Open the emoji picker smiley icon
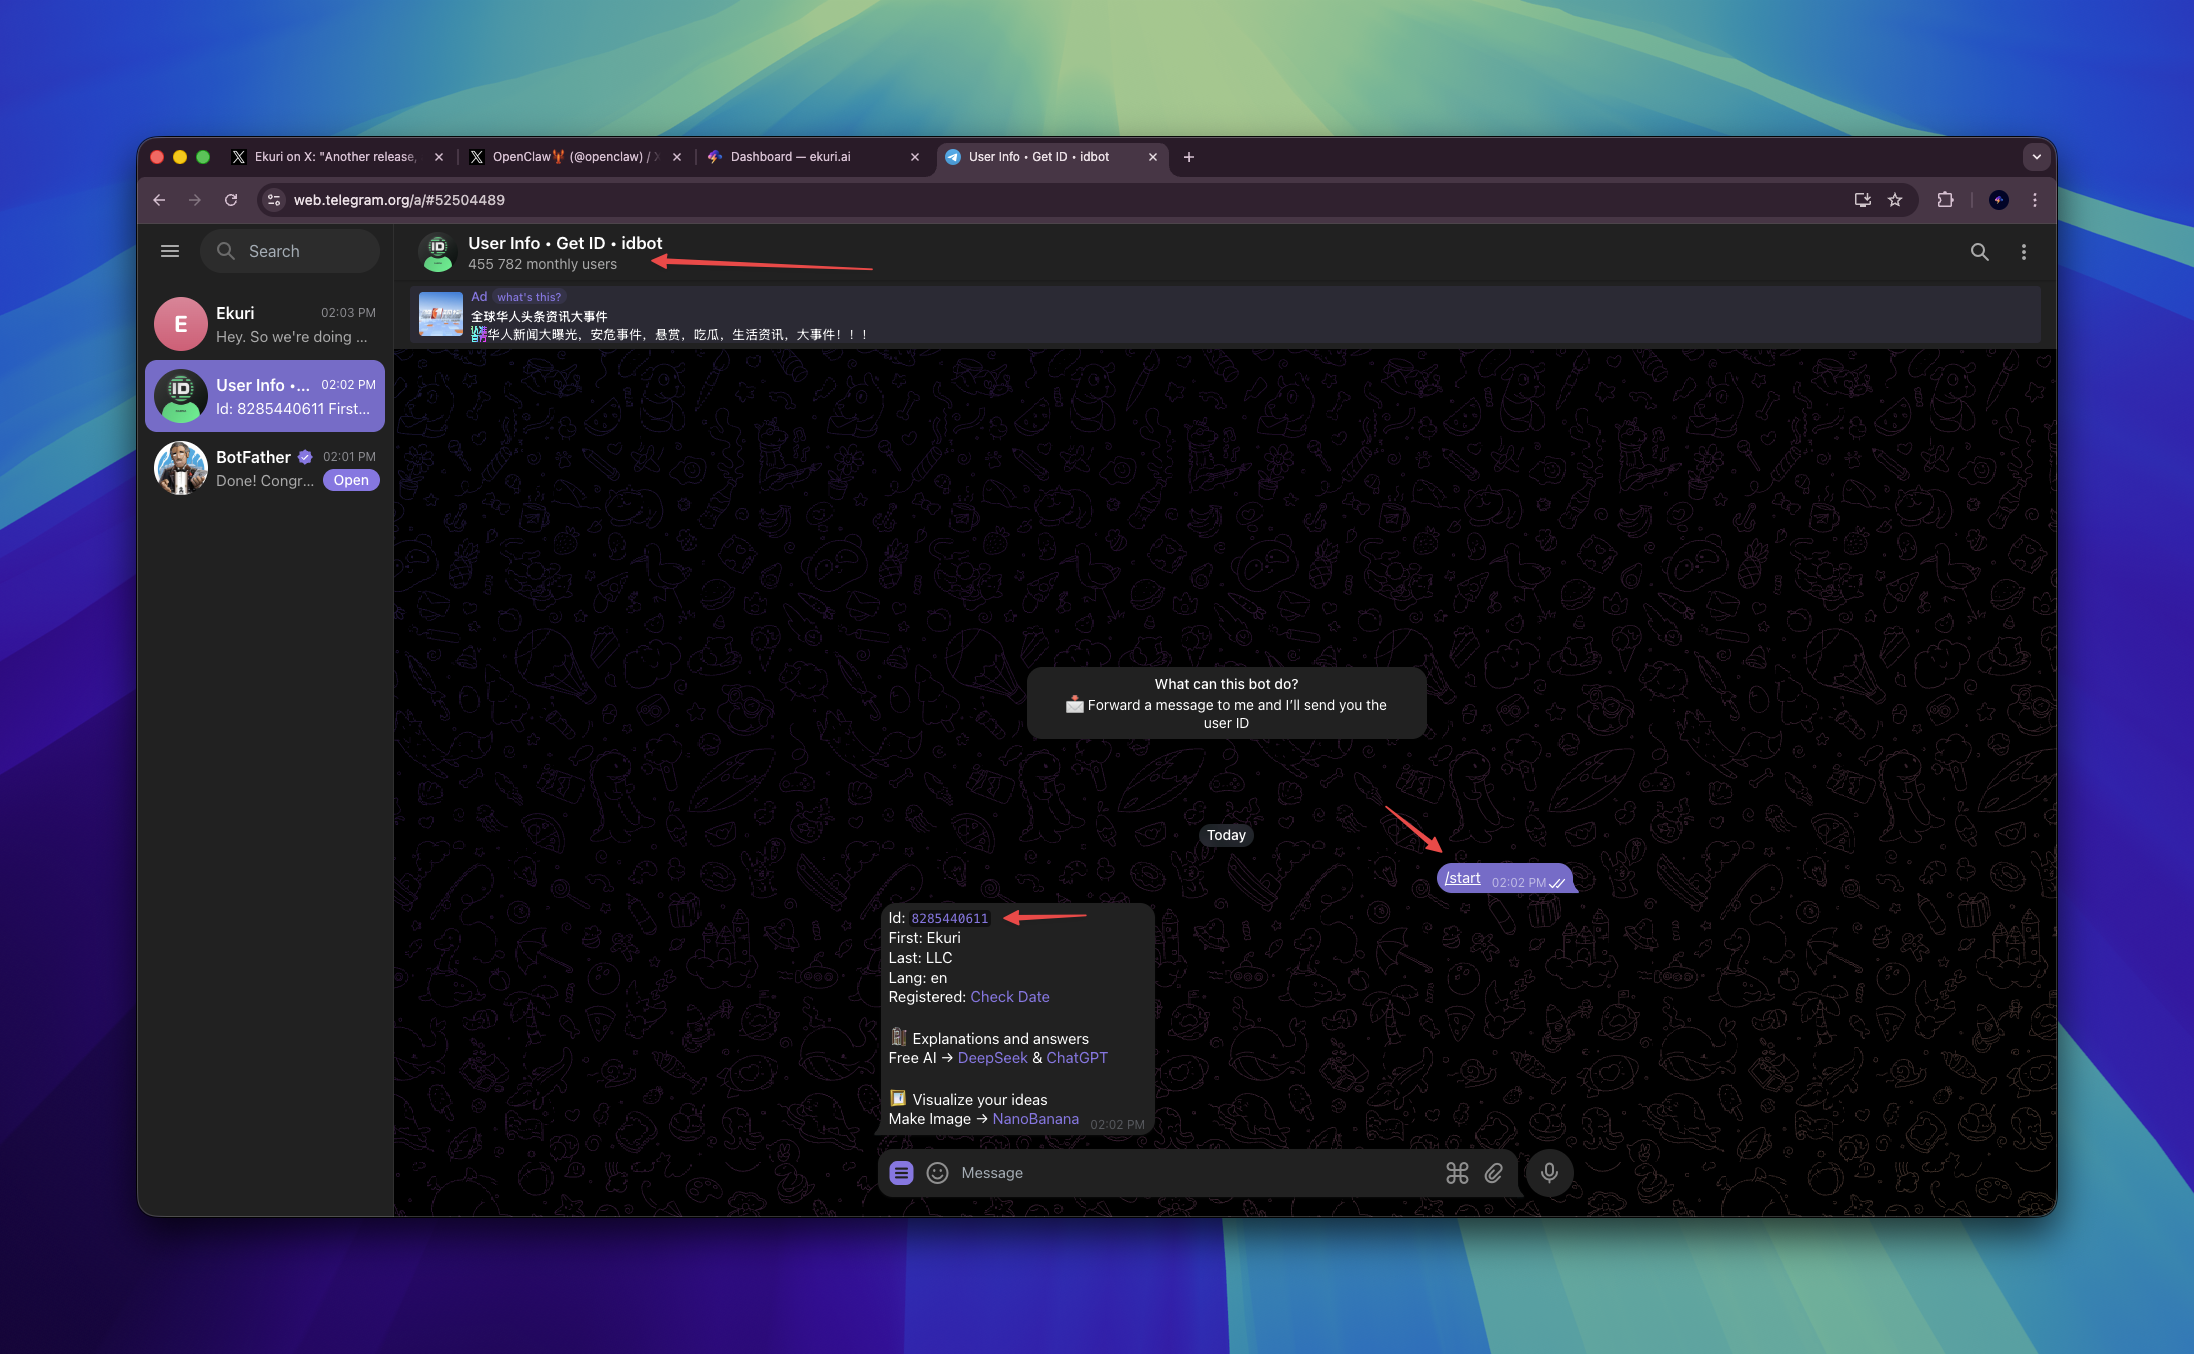The image size is (2194, 1354). click(937, 1173)
